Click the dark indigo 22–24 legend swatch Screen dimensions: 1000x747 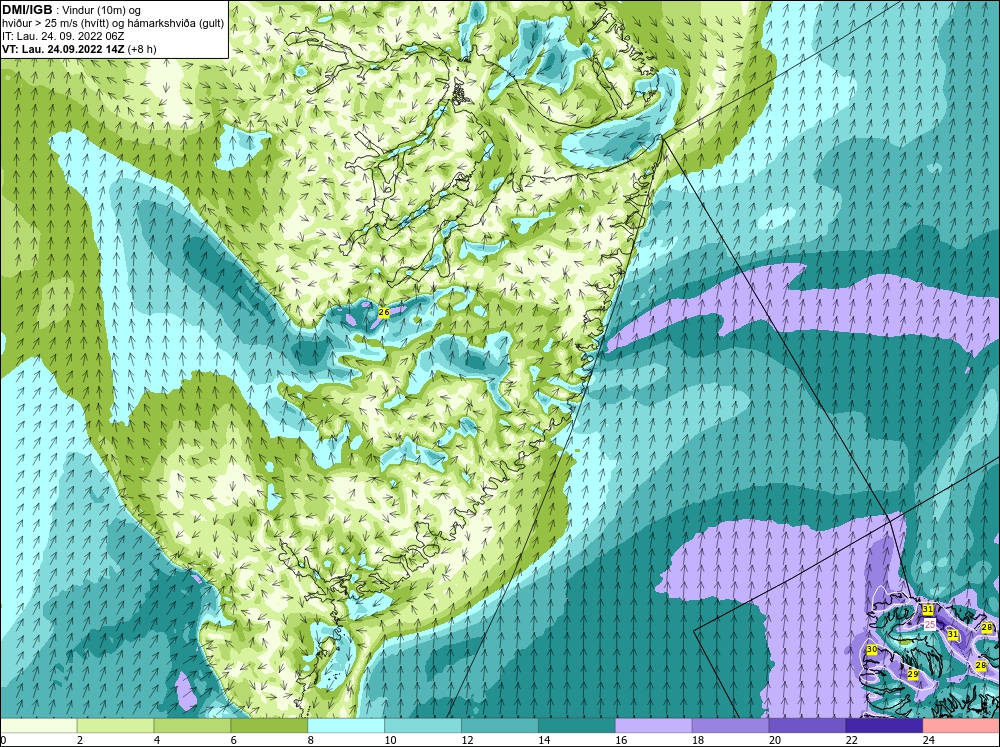[x=884, y=726]
